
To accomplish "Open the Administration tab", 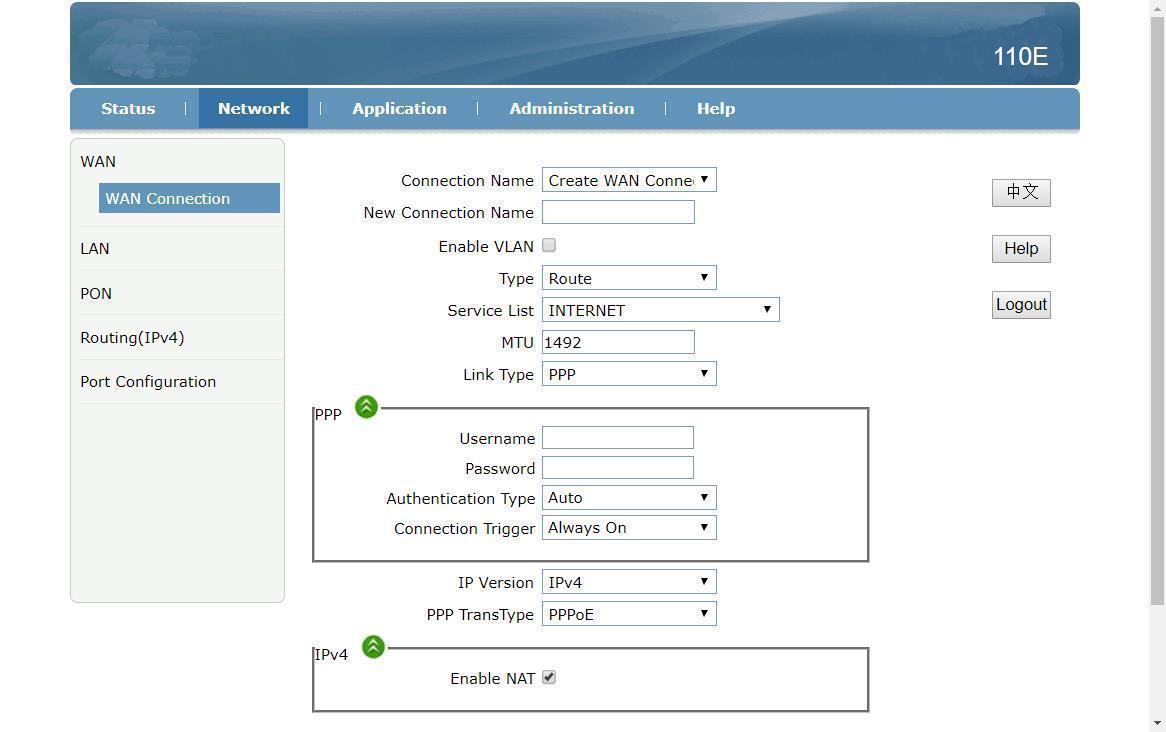I will coord(572,109).
